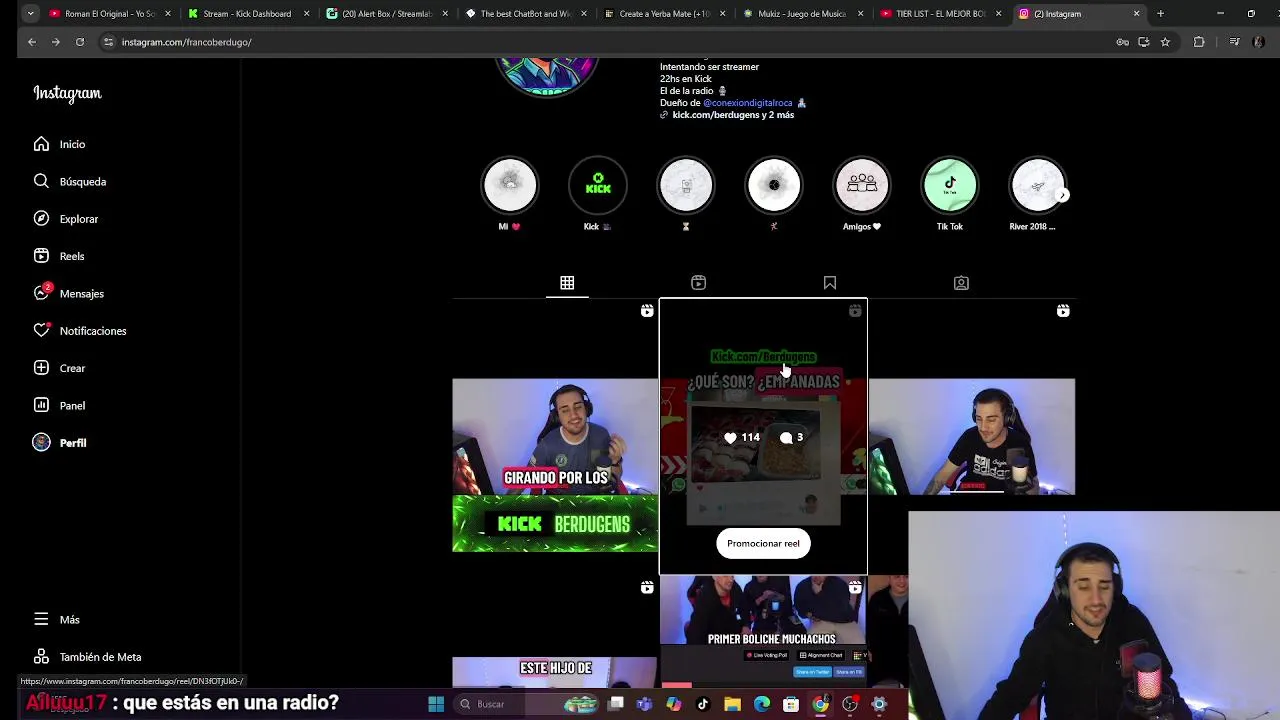Image resolution: width=1280 pixels, height=720 pixels.
Task: Open the tab search dropdown
Action: point(31,14)
